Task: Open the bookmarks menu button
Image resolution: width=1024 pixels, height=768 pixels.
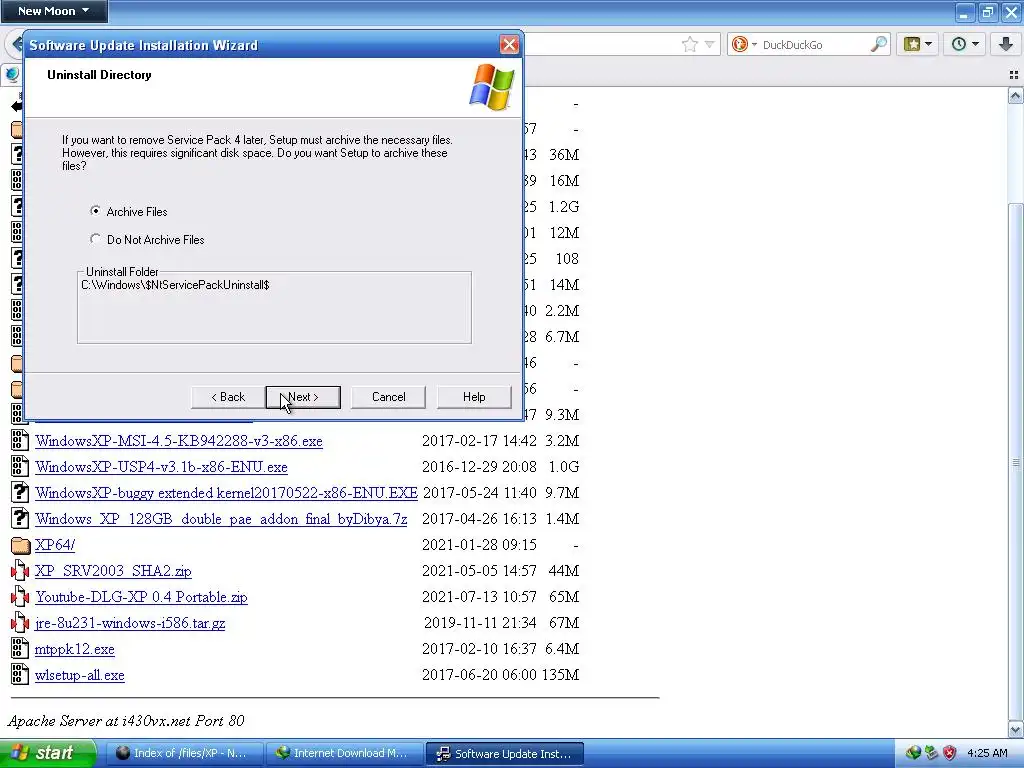Action: (918, 44)
